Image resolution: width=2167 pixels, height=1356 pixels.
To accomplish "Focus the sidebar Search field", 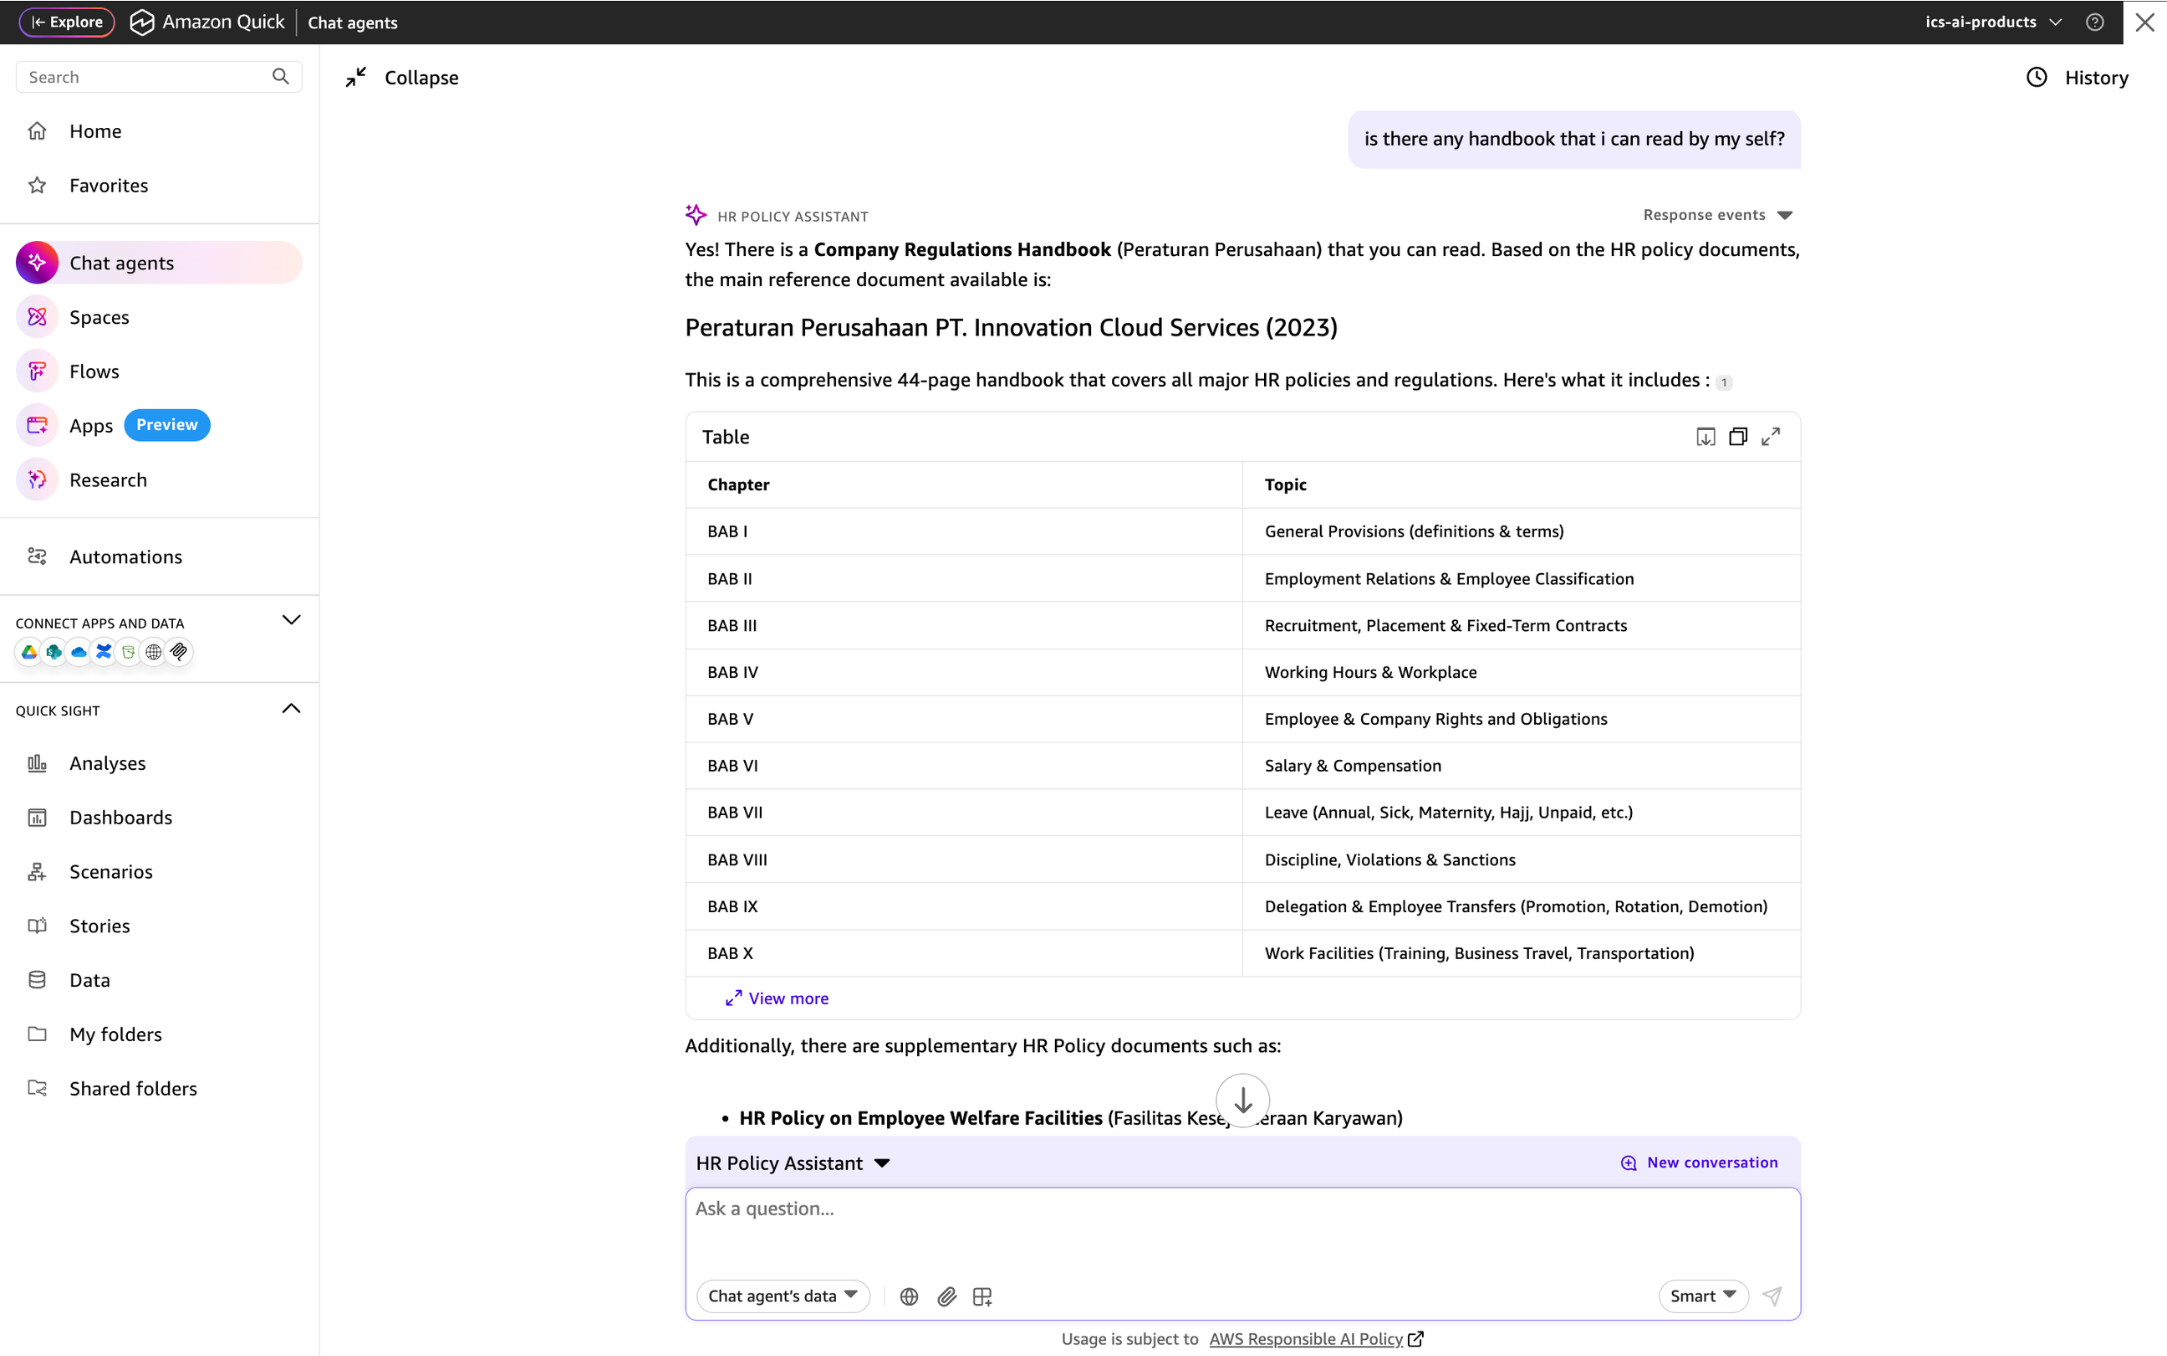I will 159,77.
